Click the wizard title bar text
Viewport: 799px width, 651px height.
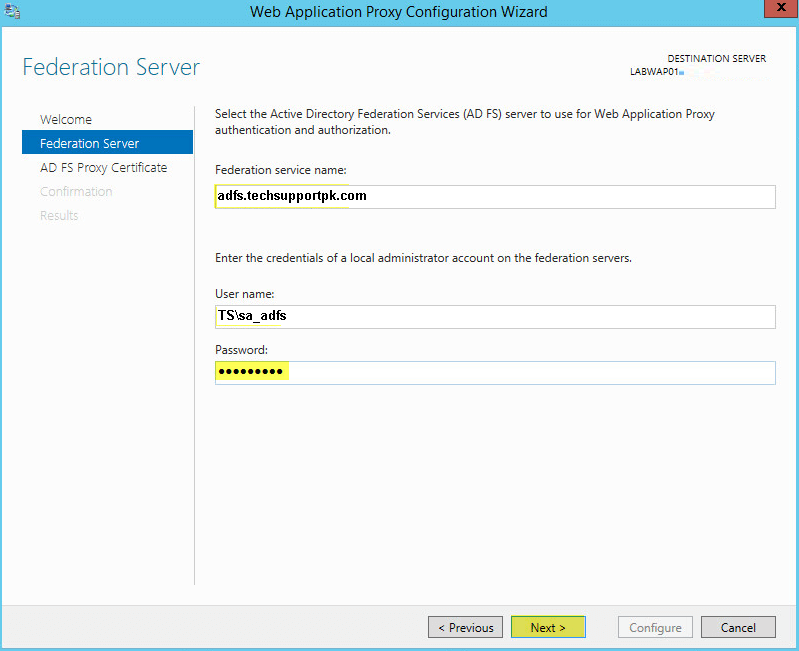pyautogui.click(x=398, y=12)
